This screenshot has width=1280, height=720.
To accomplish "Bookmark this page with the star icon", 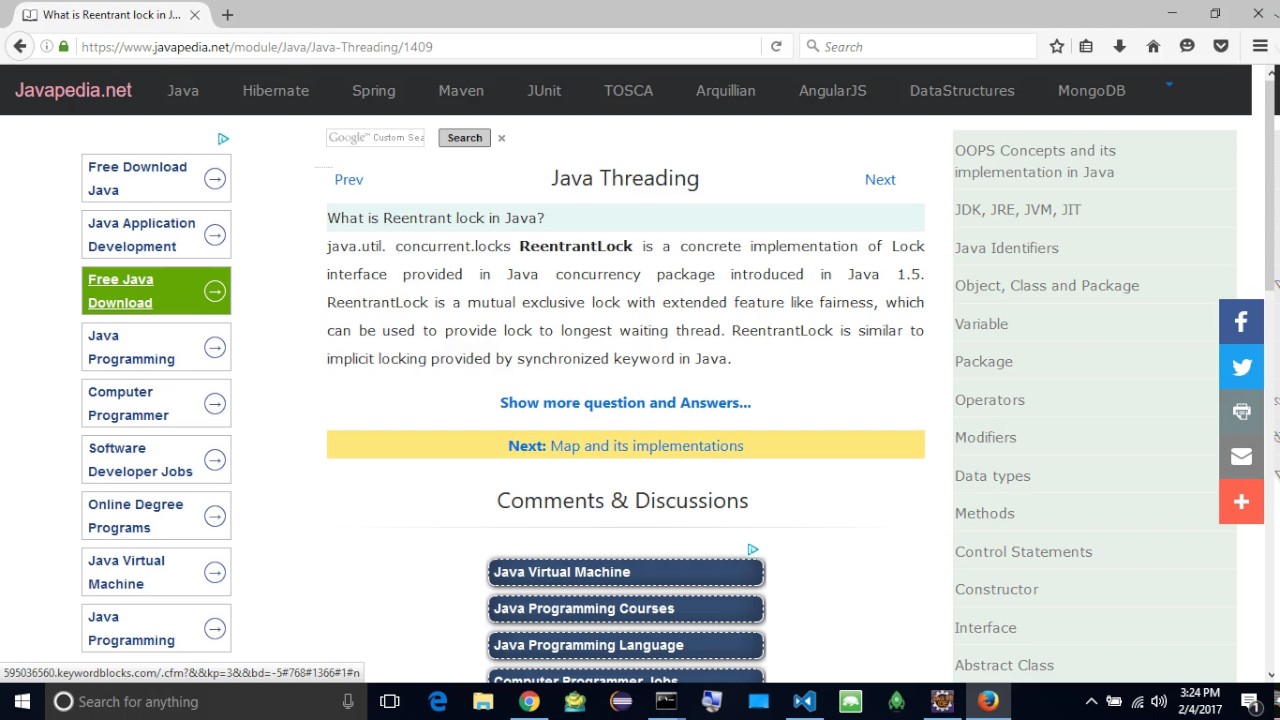I will [x=1057, y=46].
